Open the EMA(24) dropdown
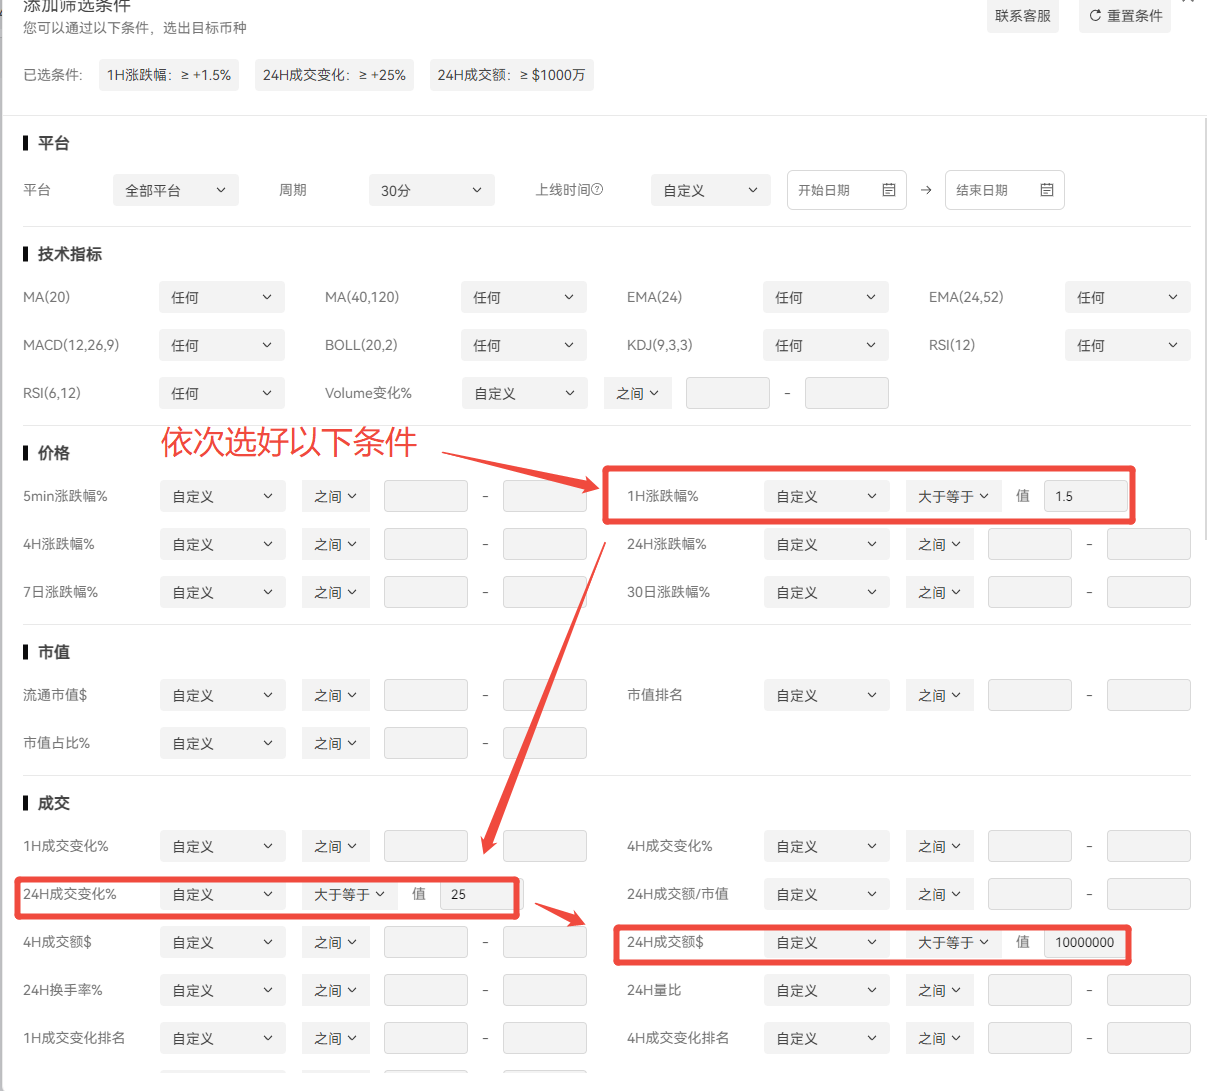The image size is (1207, 1091). click(826, 297)
